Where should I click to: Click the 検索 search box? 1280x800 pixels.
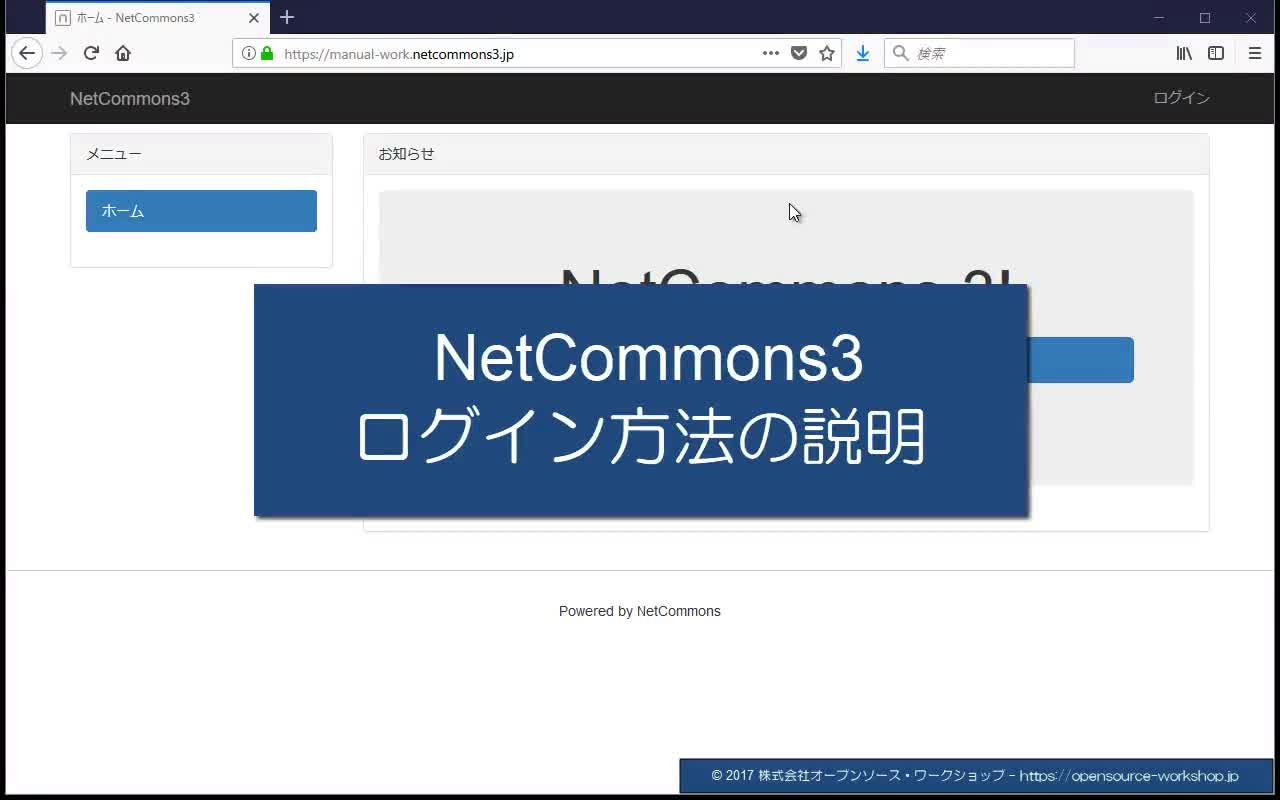979,53
